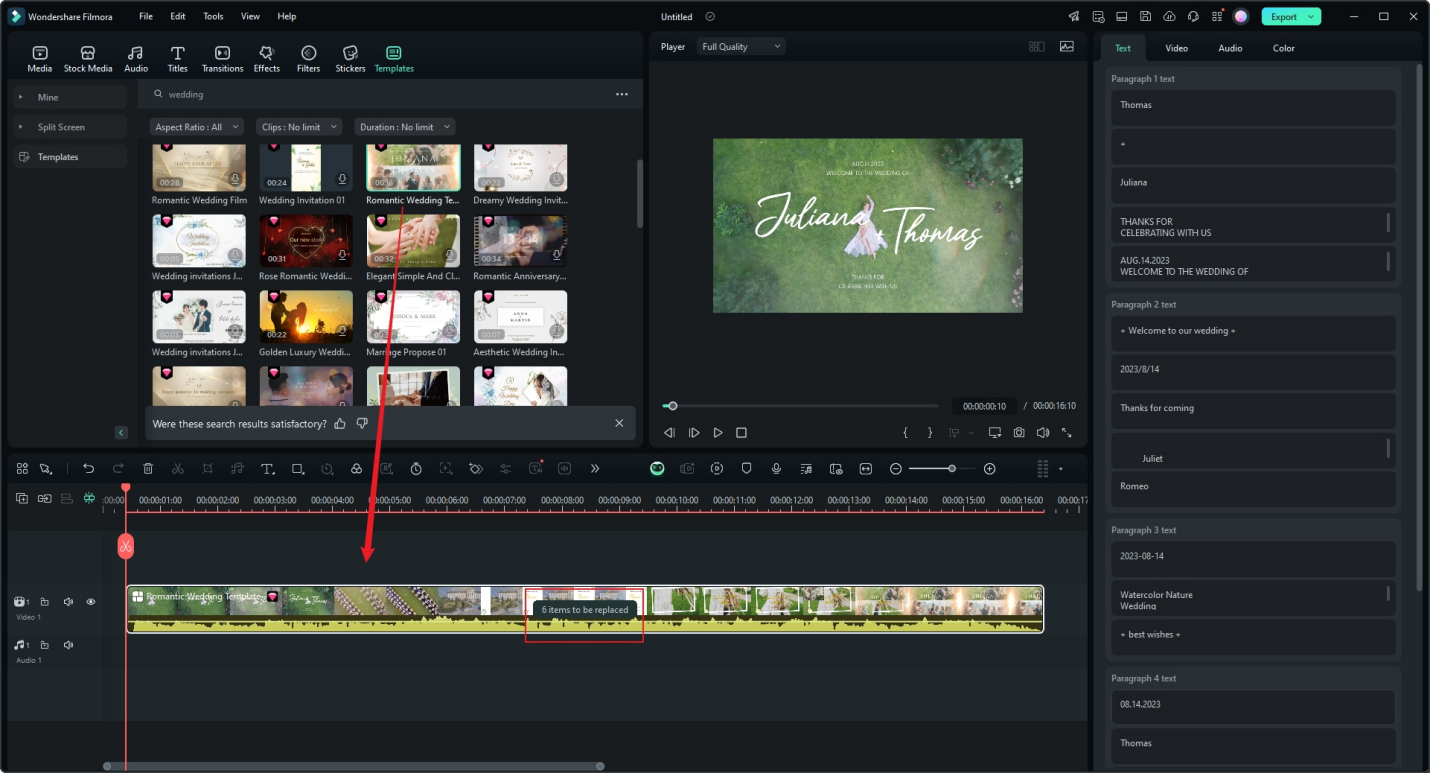
Task: Open the Stickers panel
Action: click(350, 59)
